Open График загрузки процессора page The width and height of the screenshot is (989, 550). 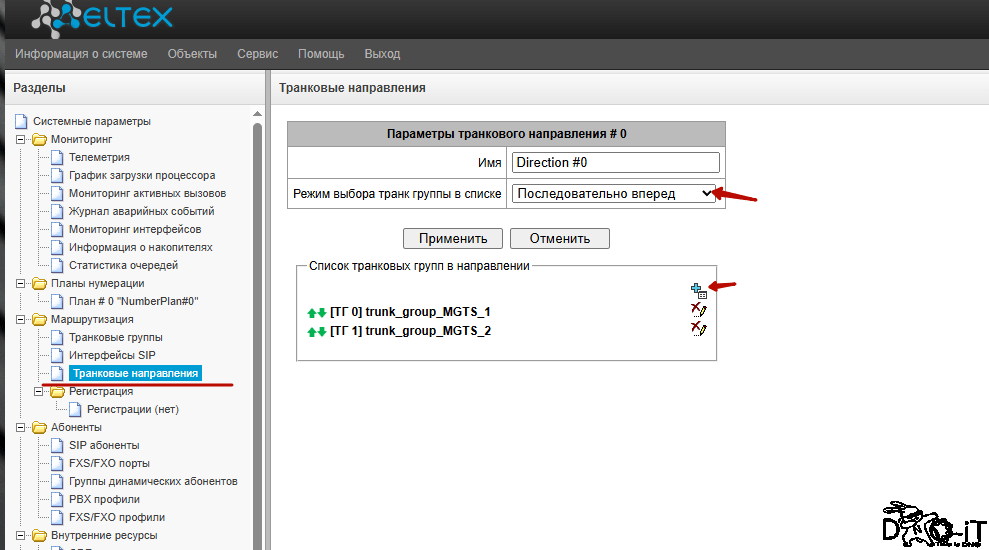142,175
